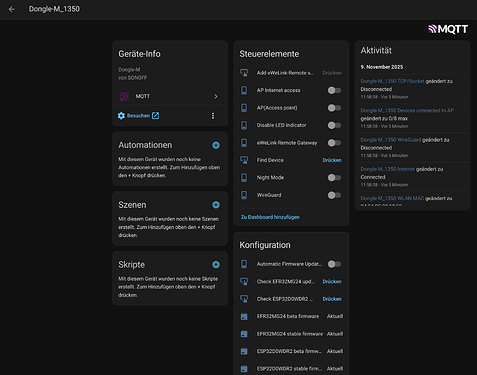Viewport: 477px width, 375px height.
Task: Click the ESP32D0WDR2 stable firmware icon
Action: 244,369
